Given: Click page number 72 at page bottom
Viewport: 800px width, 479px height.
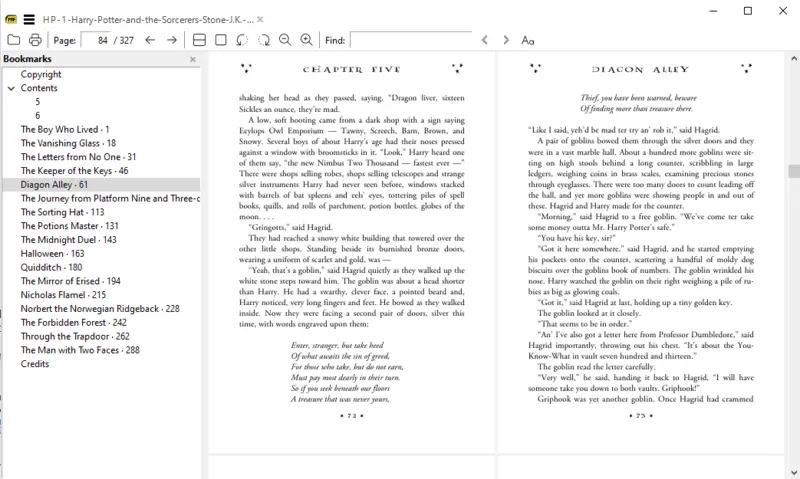Looking at the screenshot, I should (x=352, y=416).
